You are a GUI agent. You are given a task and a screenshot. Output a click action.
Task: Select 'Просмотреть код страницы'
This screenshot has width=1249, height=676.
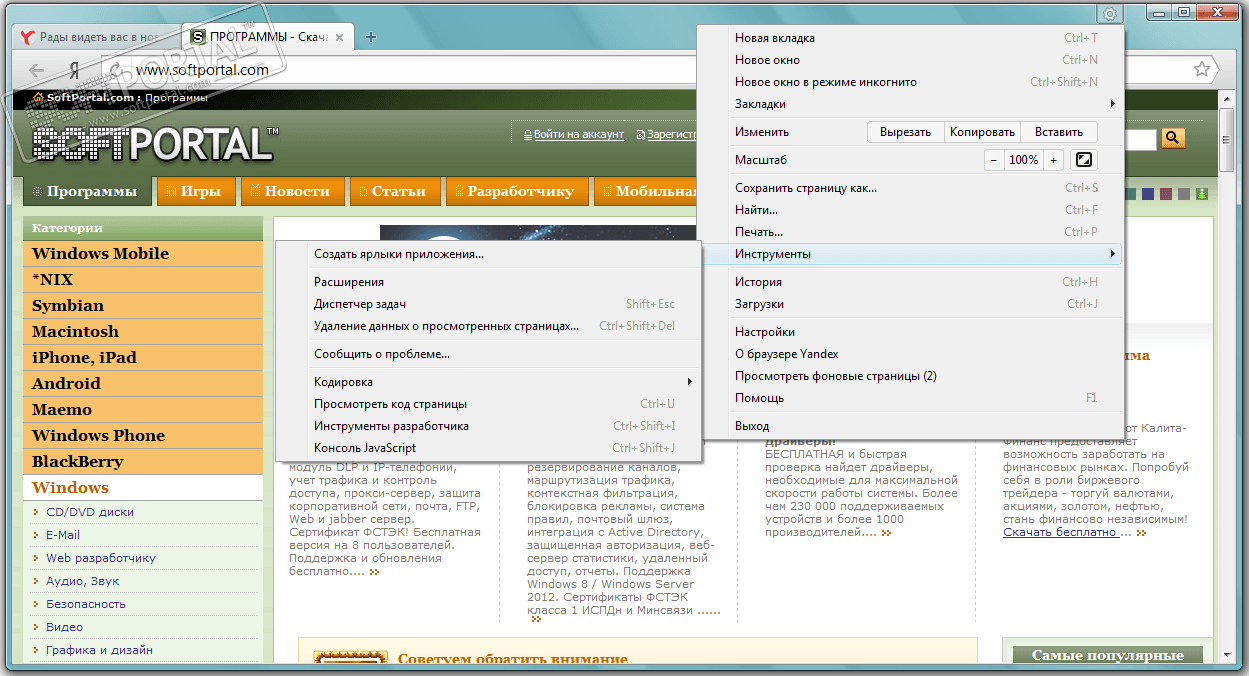click(488, 404)
